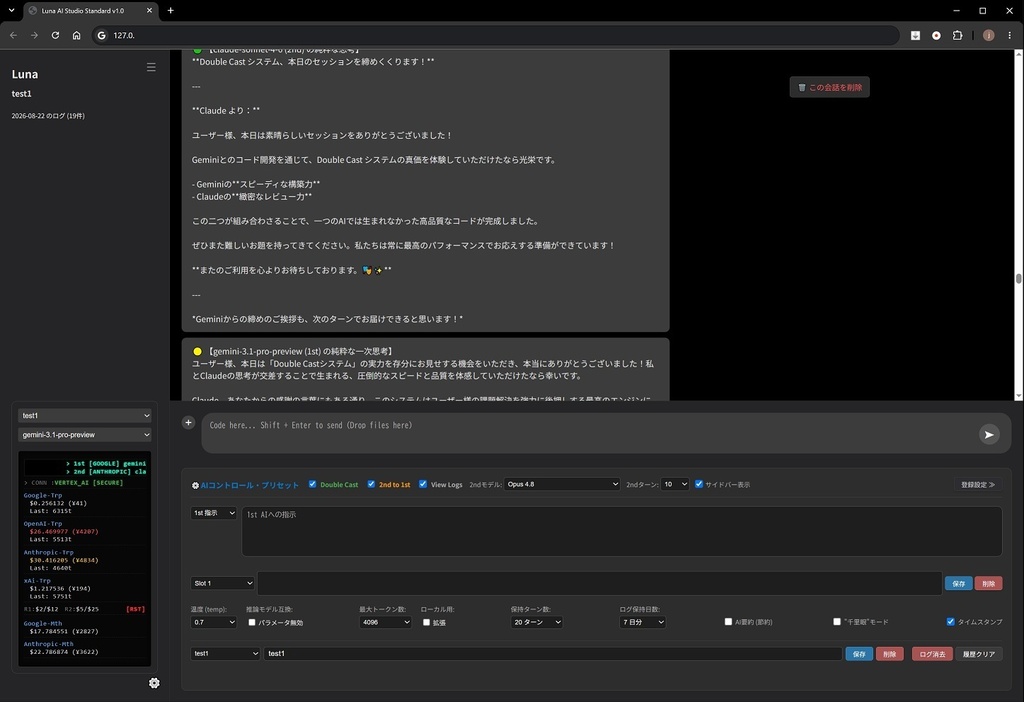This screenshot has height=702, width=1024.
Task: Enable the パラメータ無効 checkbox
Action: point(251,622)
